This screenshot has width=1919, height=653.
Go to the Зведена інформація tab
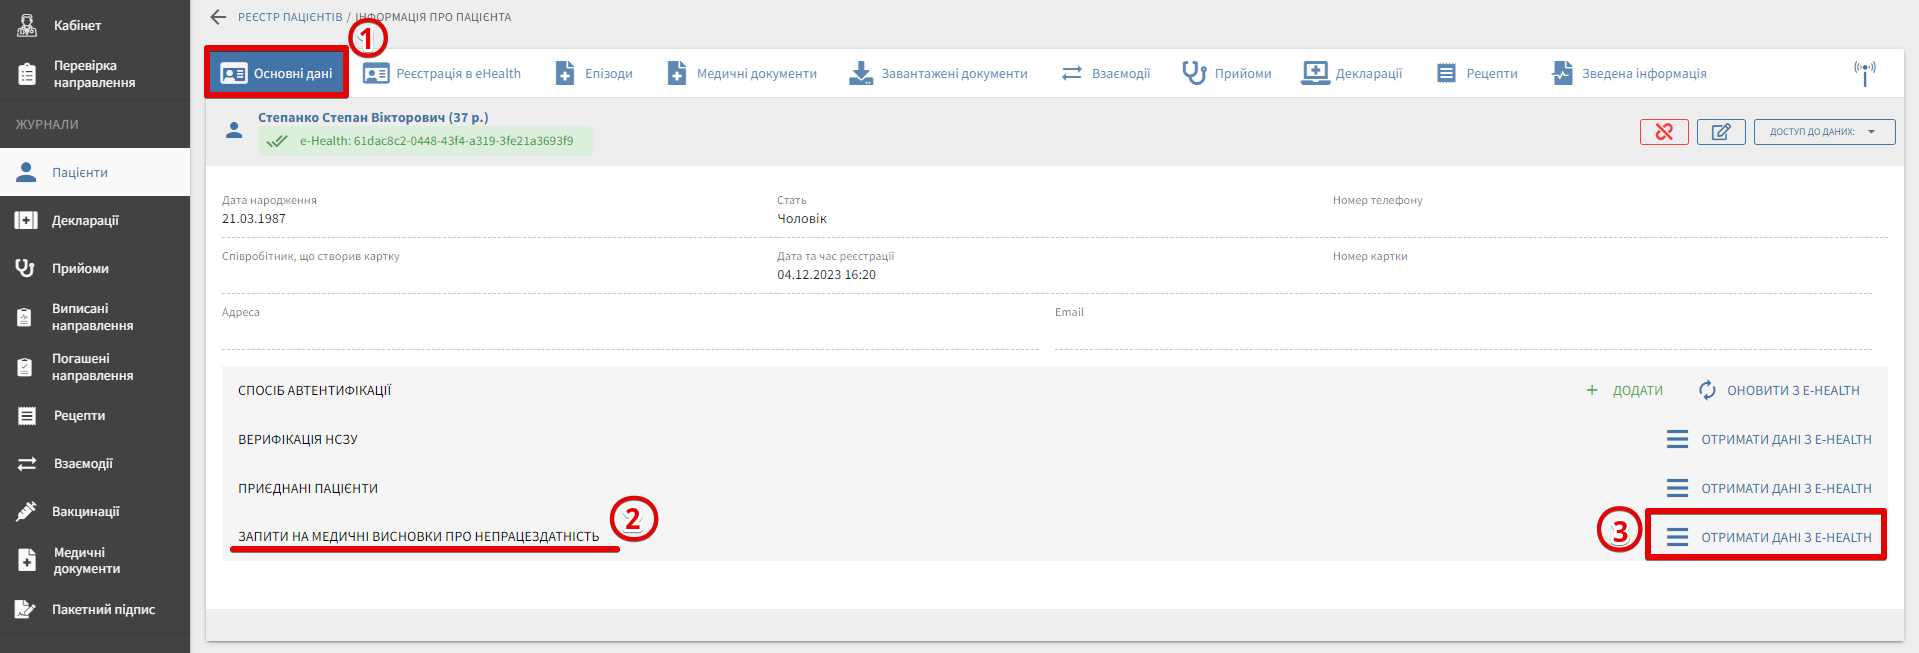point(1629,74)
